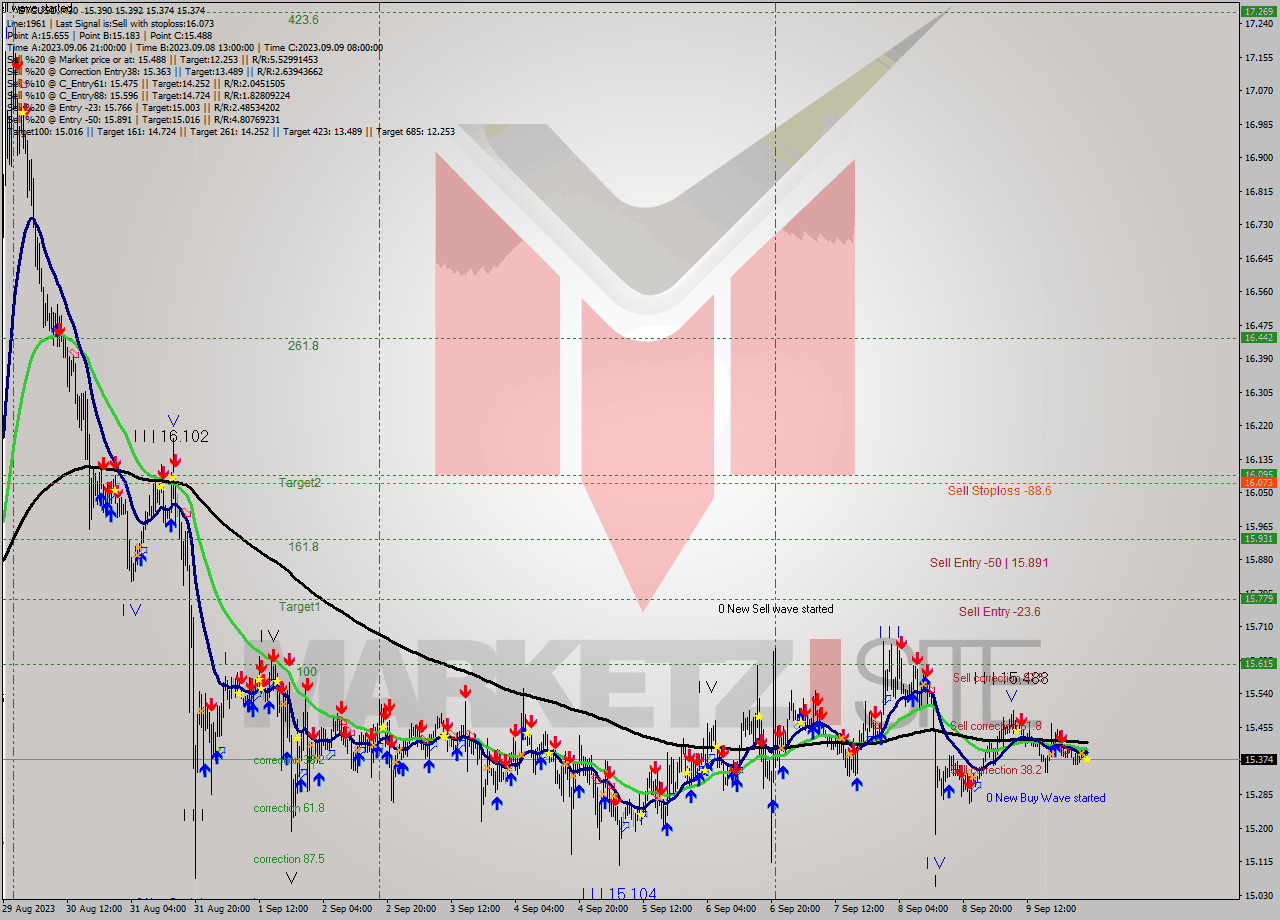Click the green 16.442 price tag

tap(1259, 338)
